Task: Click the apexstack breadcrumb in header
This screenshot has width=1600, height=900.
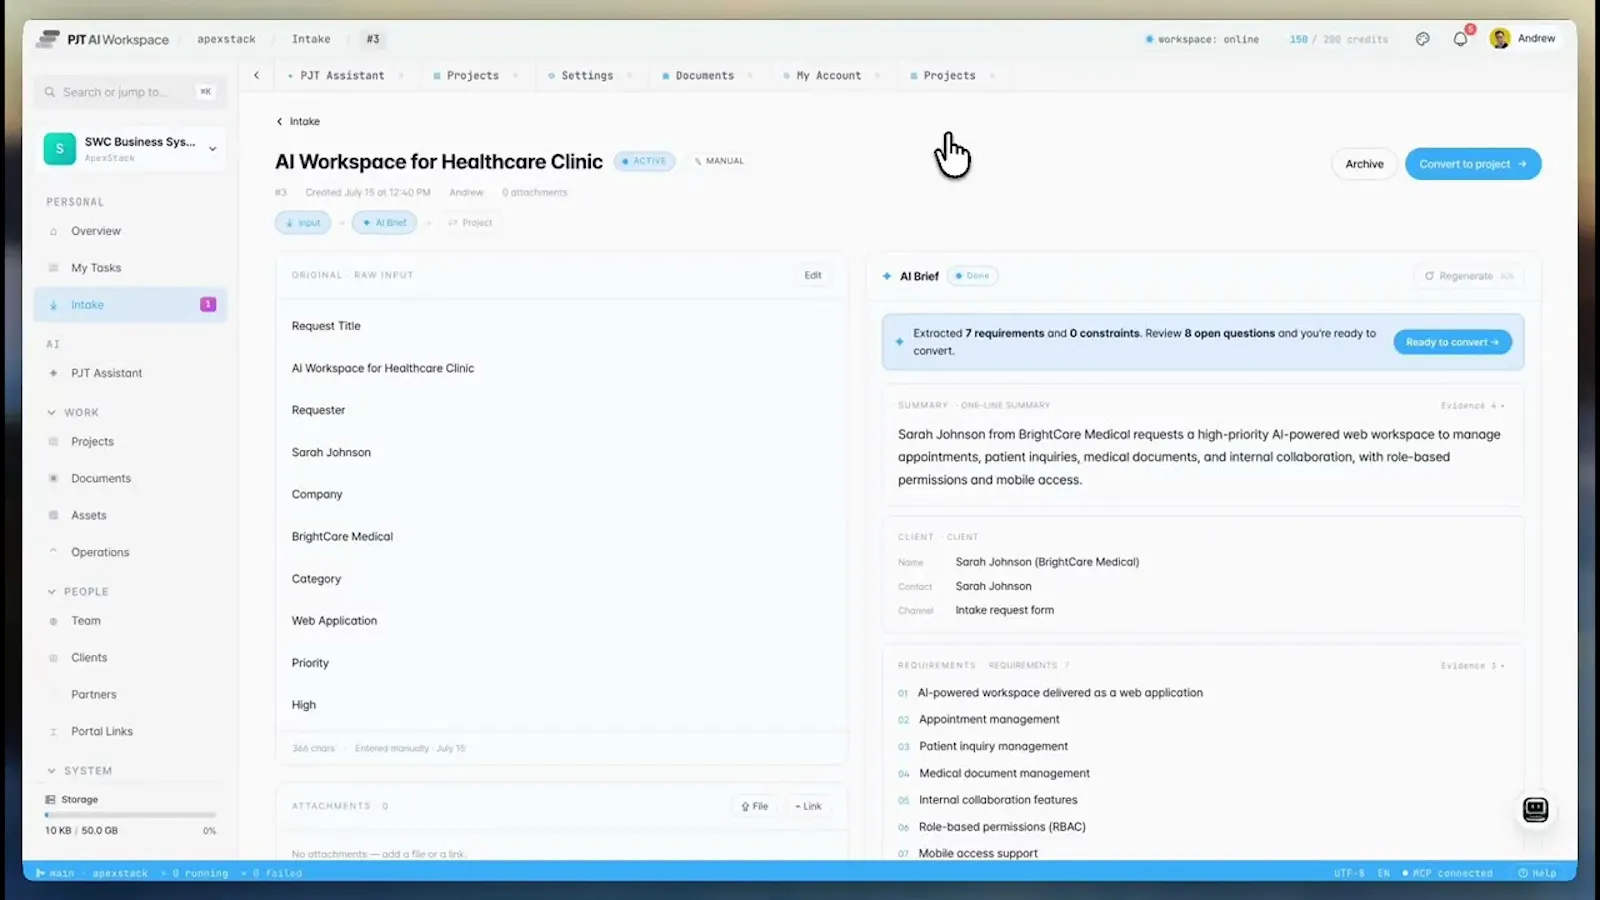Action: point(226,39)
